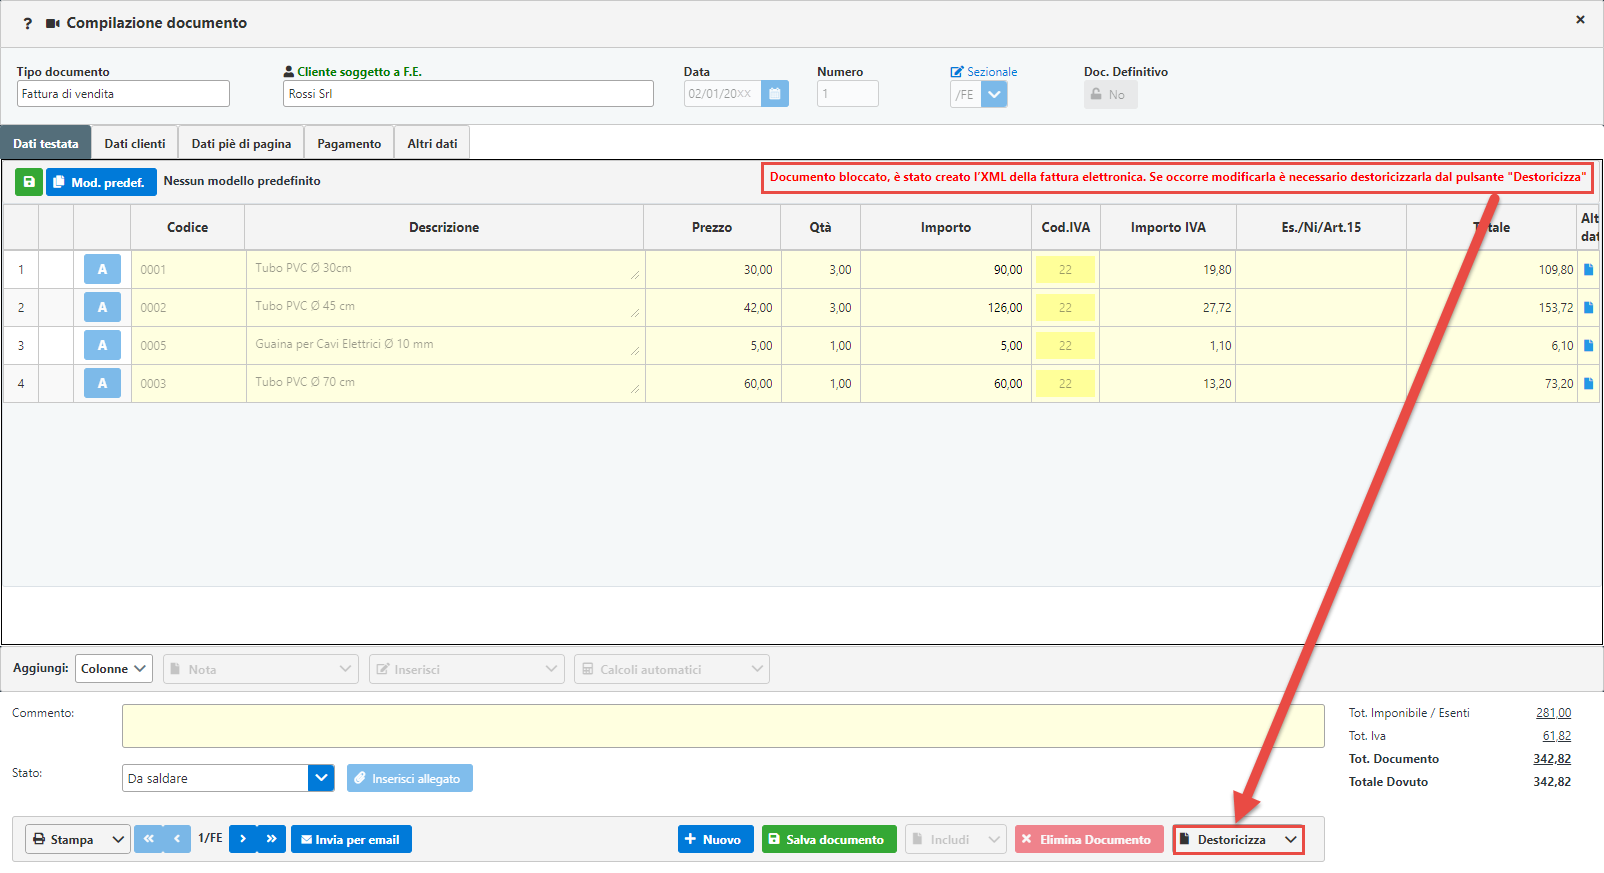Screen dimensions: 1604x873
Task: Open other data icon for row 6,10
Action: (x=1588, y=345)
